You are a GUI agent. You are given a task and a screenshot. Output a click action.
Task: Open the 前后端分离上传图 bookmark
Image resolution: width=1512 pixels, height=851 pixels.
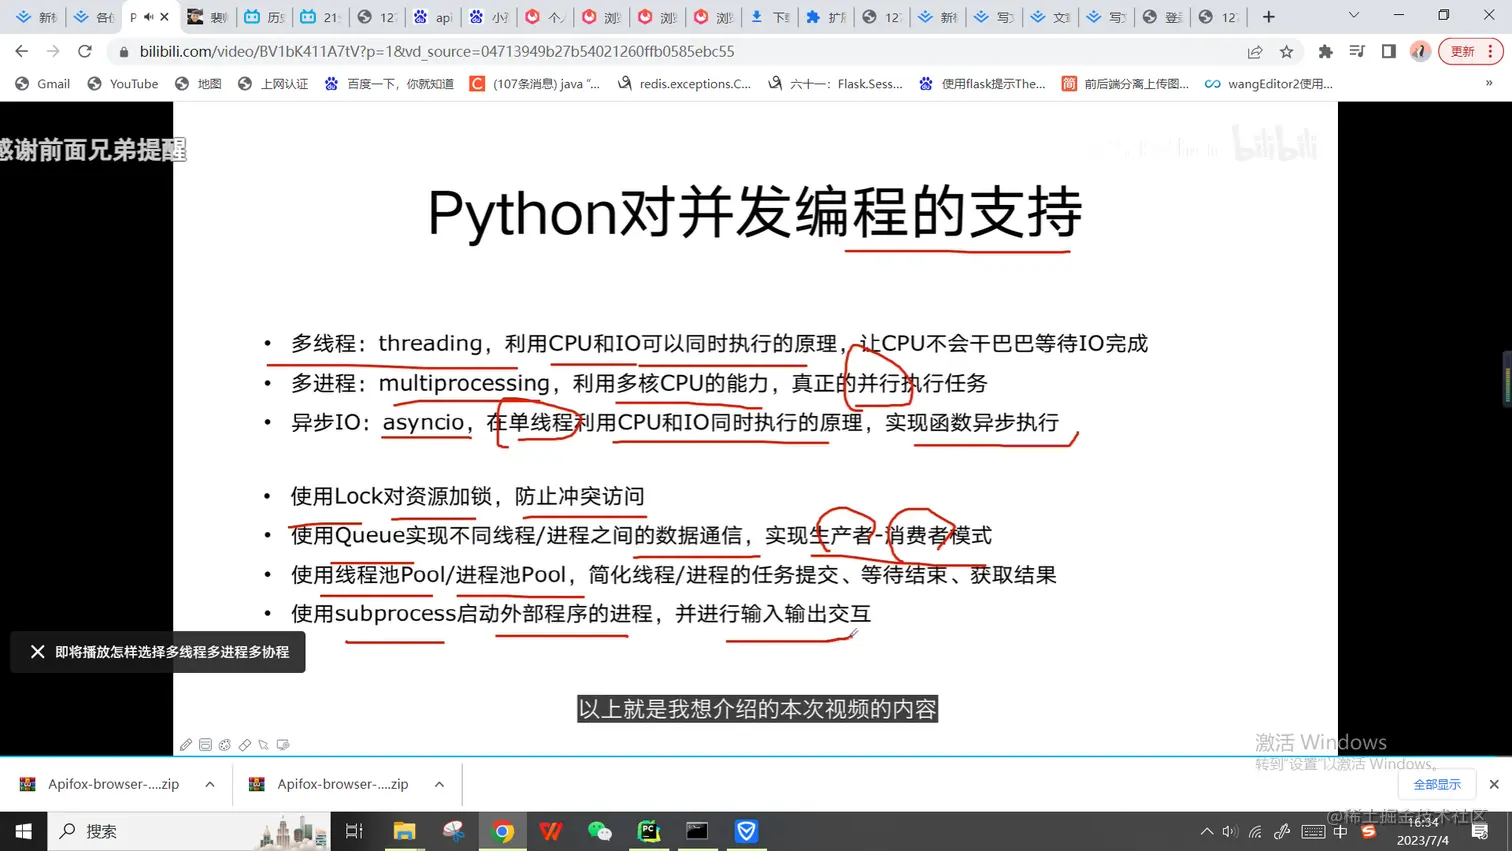(1125, 84)
